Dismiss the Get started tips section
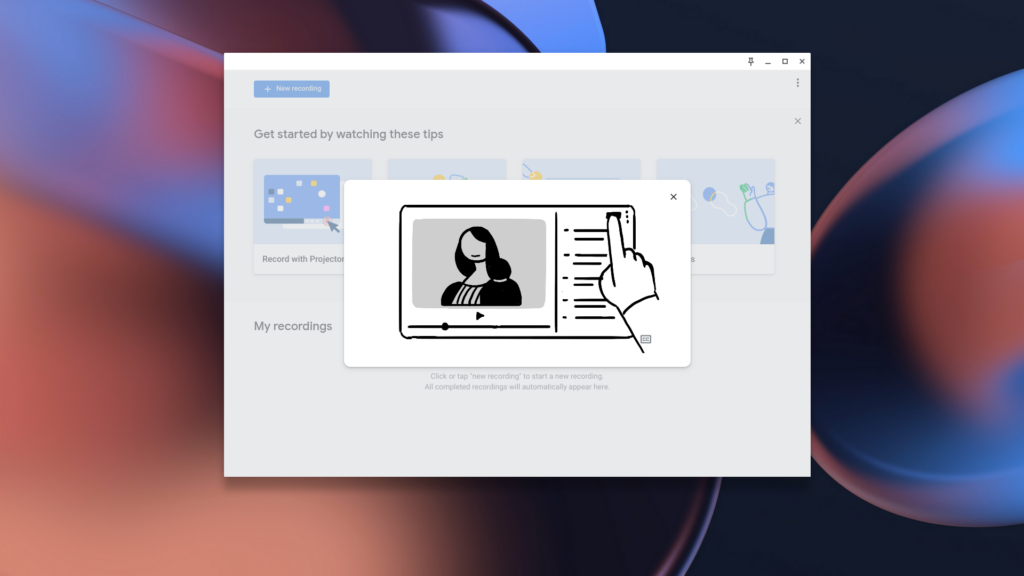The height and width of the screenshot is (576, 1024). (x=797, y=121)
